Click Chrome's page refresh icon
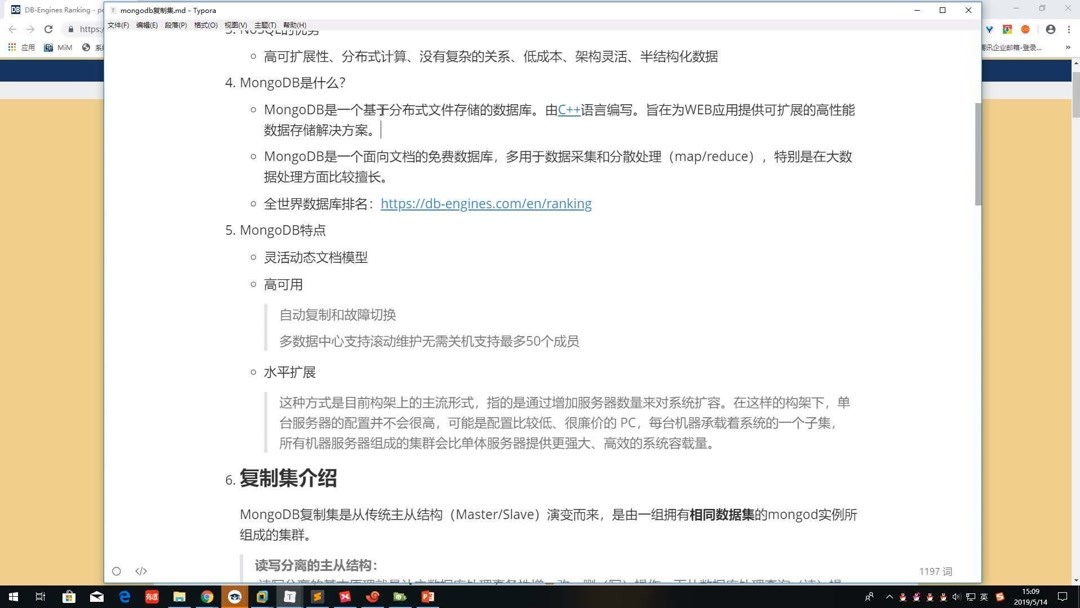Viewport: 1080px width, 608px height. (x=48, y=29)
